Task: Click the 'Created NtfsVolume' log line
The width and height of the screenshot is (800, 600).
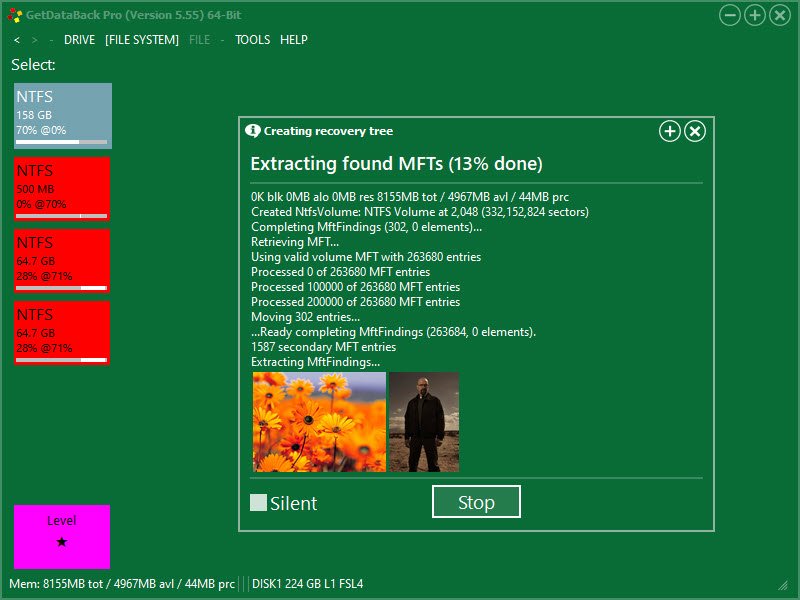Action: pyautogui.click(x=420, y=212)
